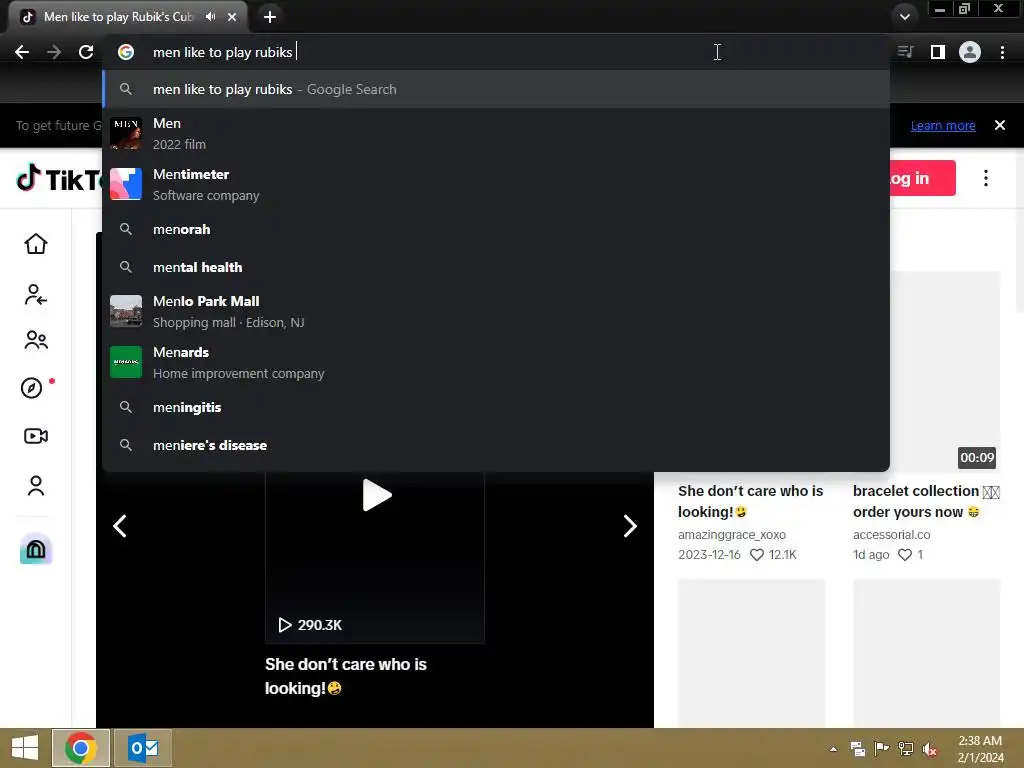Image resolution: width=1024 pixels, height=768 pixels.
Task: Click the heart icon showing 1 like
Action: (x=904, y=555)
